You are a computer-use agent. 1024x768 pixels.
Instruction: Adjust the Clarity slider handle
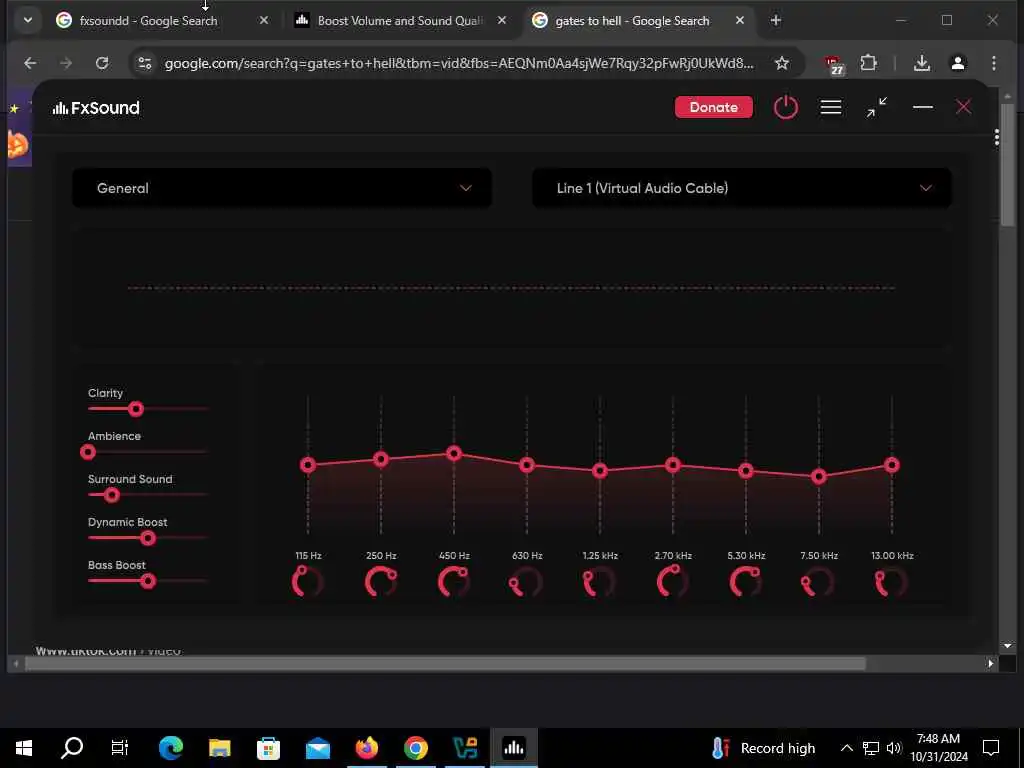pos(136,409)
